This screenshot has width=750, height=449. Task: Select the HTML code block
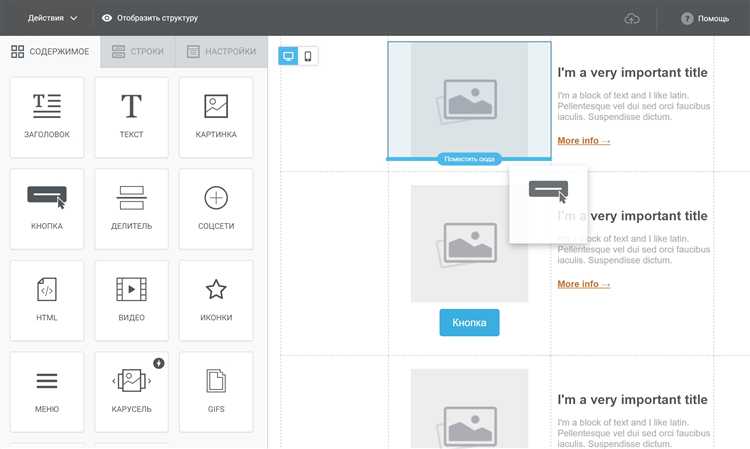[x=47, y=301]
